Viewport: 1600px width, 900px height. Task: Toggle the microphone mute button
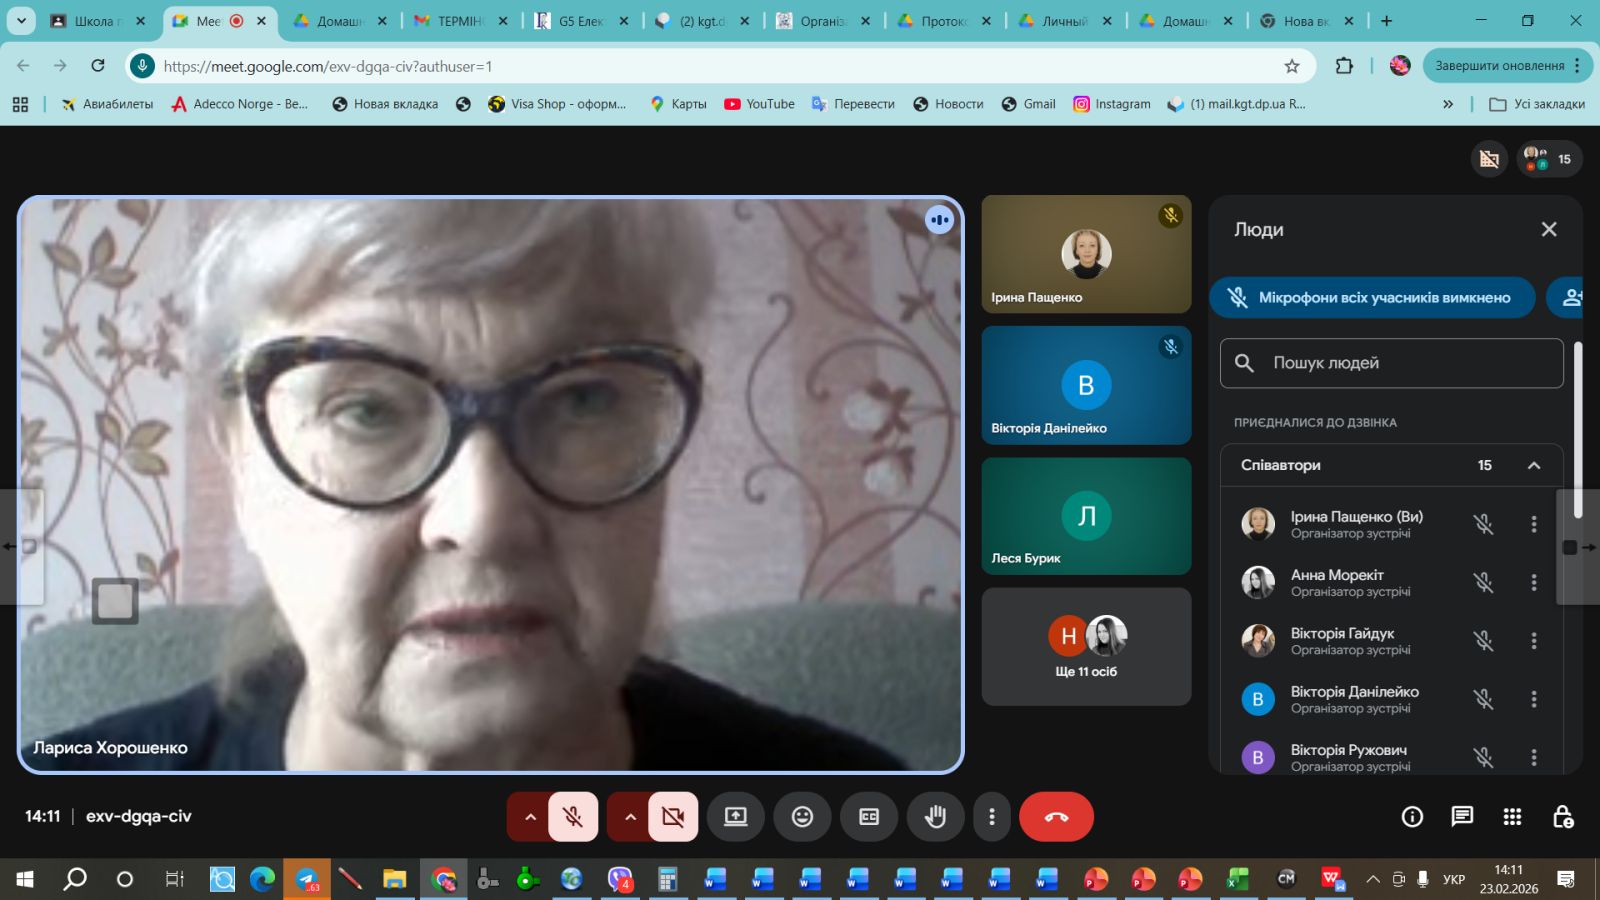pos(573,817)
